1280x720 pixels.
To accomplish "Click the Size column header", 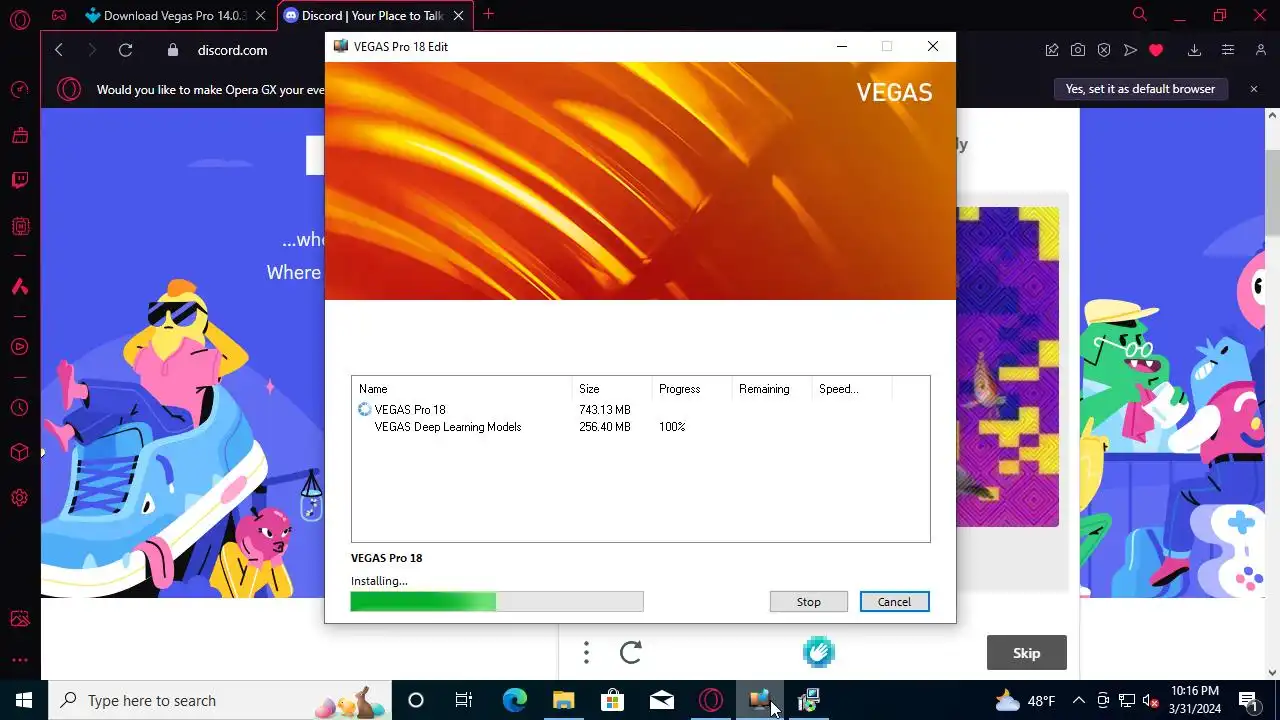I will tap(612, 389).
